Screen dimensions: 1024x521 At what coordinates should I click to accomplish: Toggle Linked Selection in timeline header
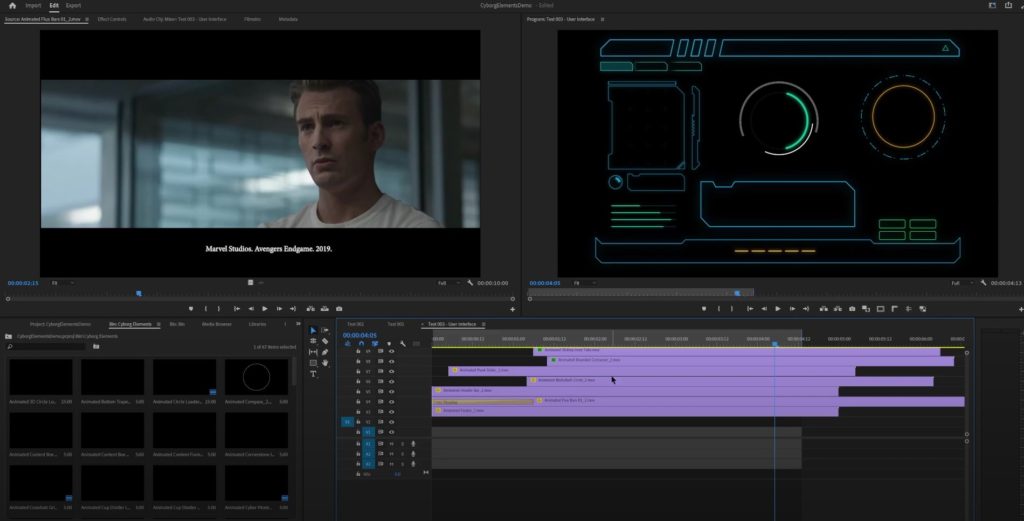coord(375,343)
